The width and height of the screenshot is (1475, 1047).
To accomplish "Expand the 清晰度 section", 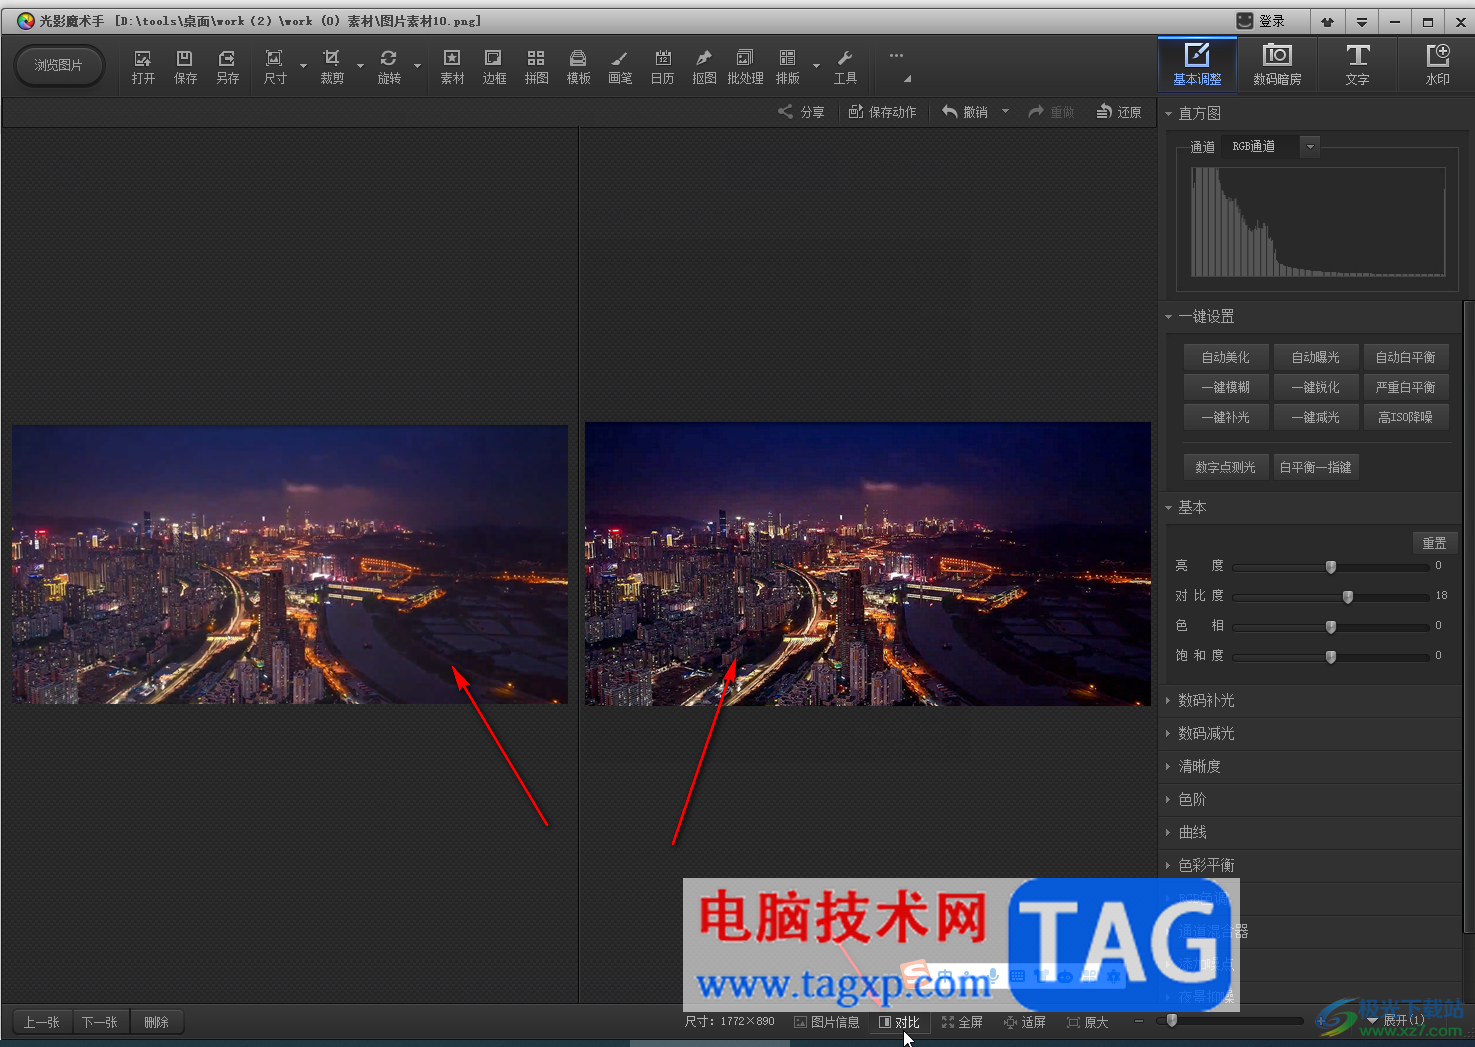I will (1168, 767).
